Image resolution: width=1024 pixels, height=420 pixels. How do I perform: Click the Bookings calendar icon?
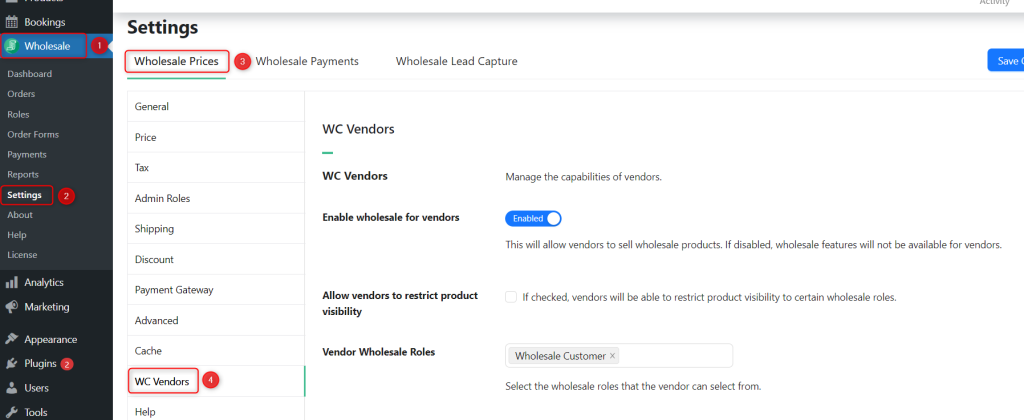[x=11, y=22]
